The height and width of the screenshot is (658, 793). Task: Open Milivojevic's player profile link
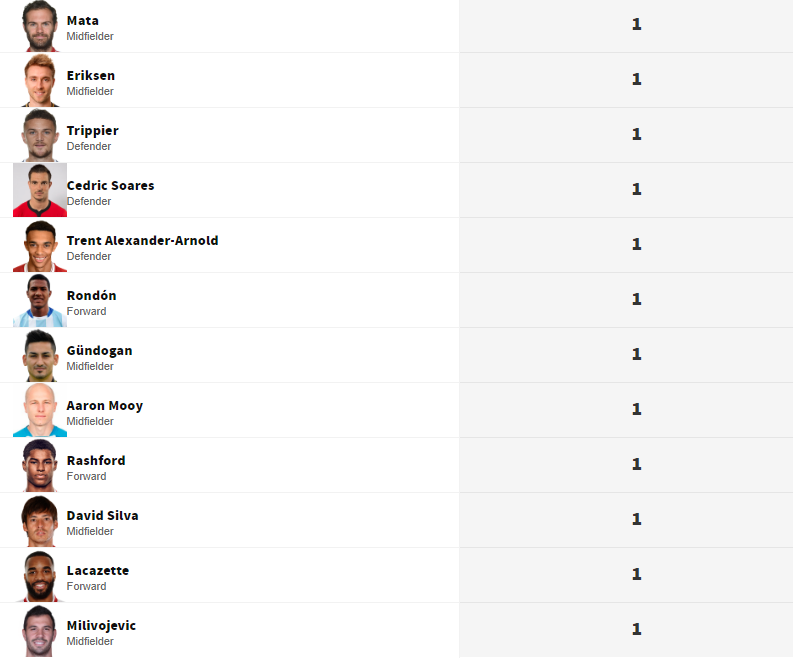pyautogui.click(x=101, y=625)
